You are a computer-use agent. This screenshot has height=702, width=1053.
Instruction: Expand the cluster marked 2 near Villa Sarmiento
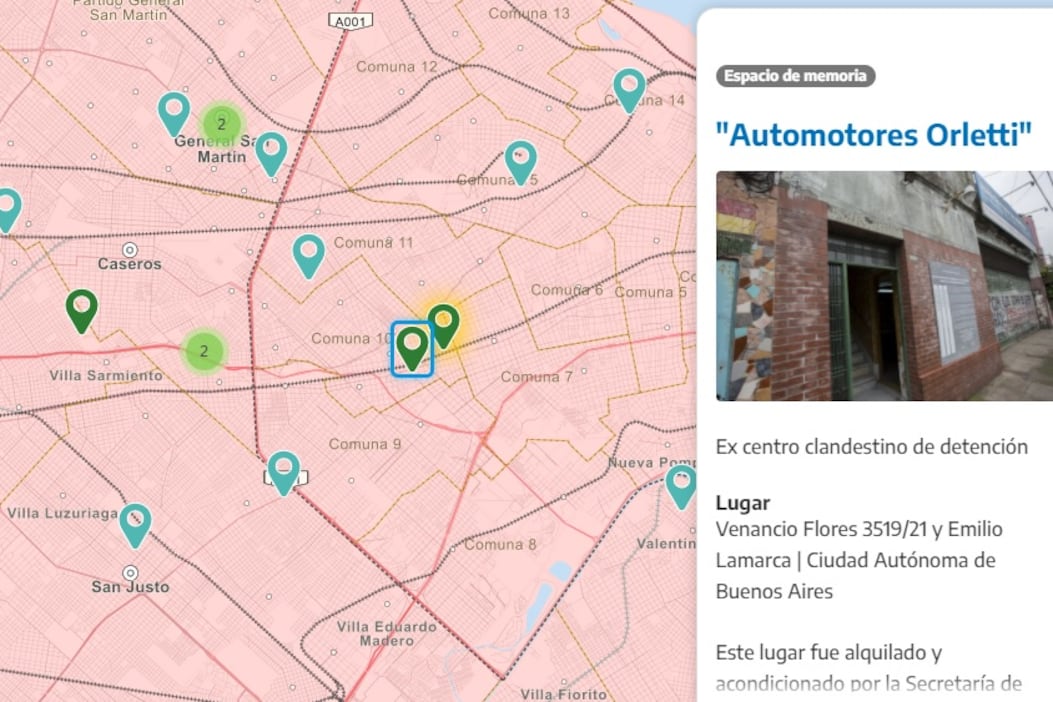pos(203,351)
